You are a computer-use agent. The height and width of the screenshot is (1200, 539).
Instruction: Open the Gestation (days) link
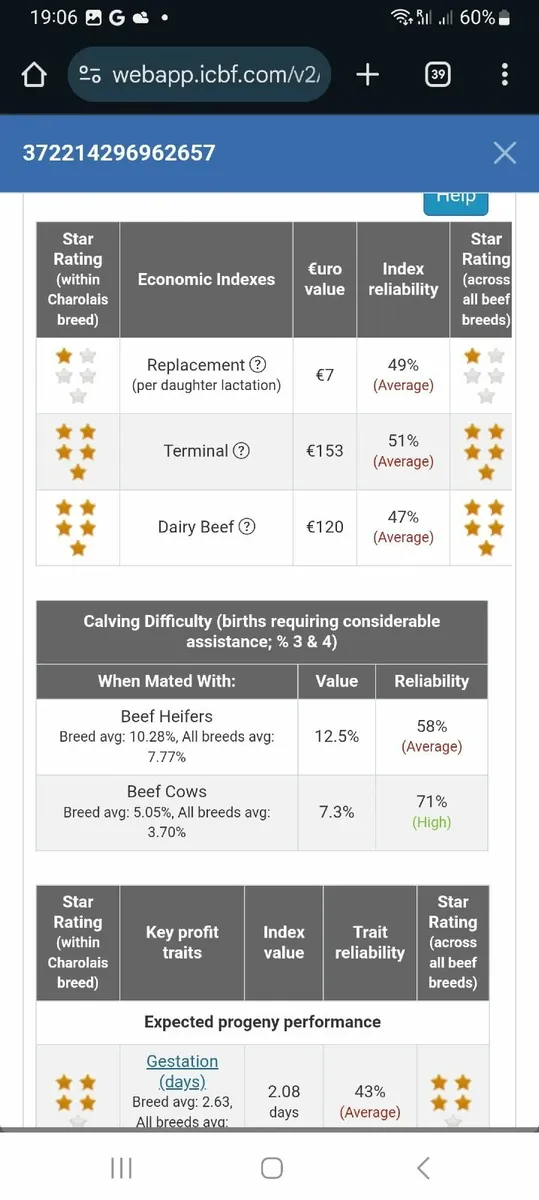pyautogui.click(x=182, y=1071)
